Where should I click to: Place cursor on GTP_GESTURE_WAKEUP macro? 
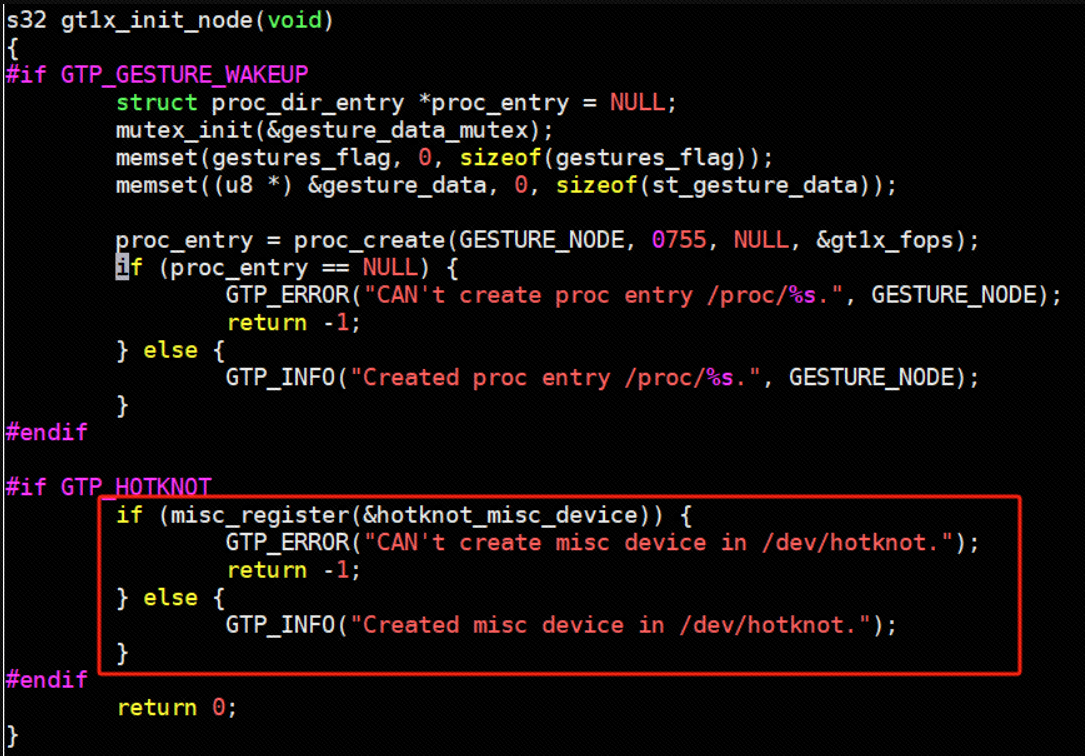pyautogui.click(x=184, y=75)
